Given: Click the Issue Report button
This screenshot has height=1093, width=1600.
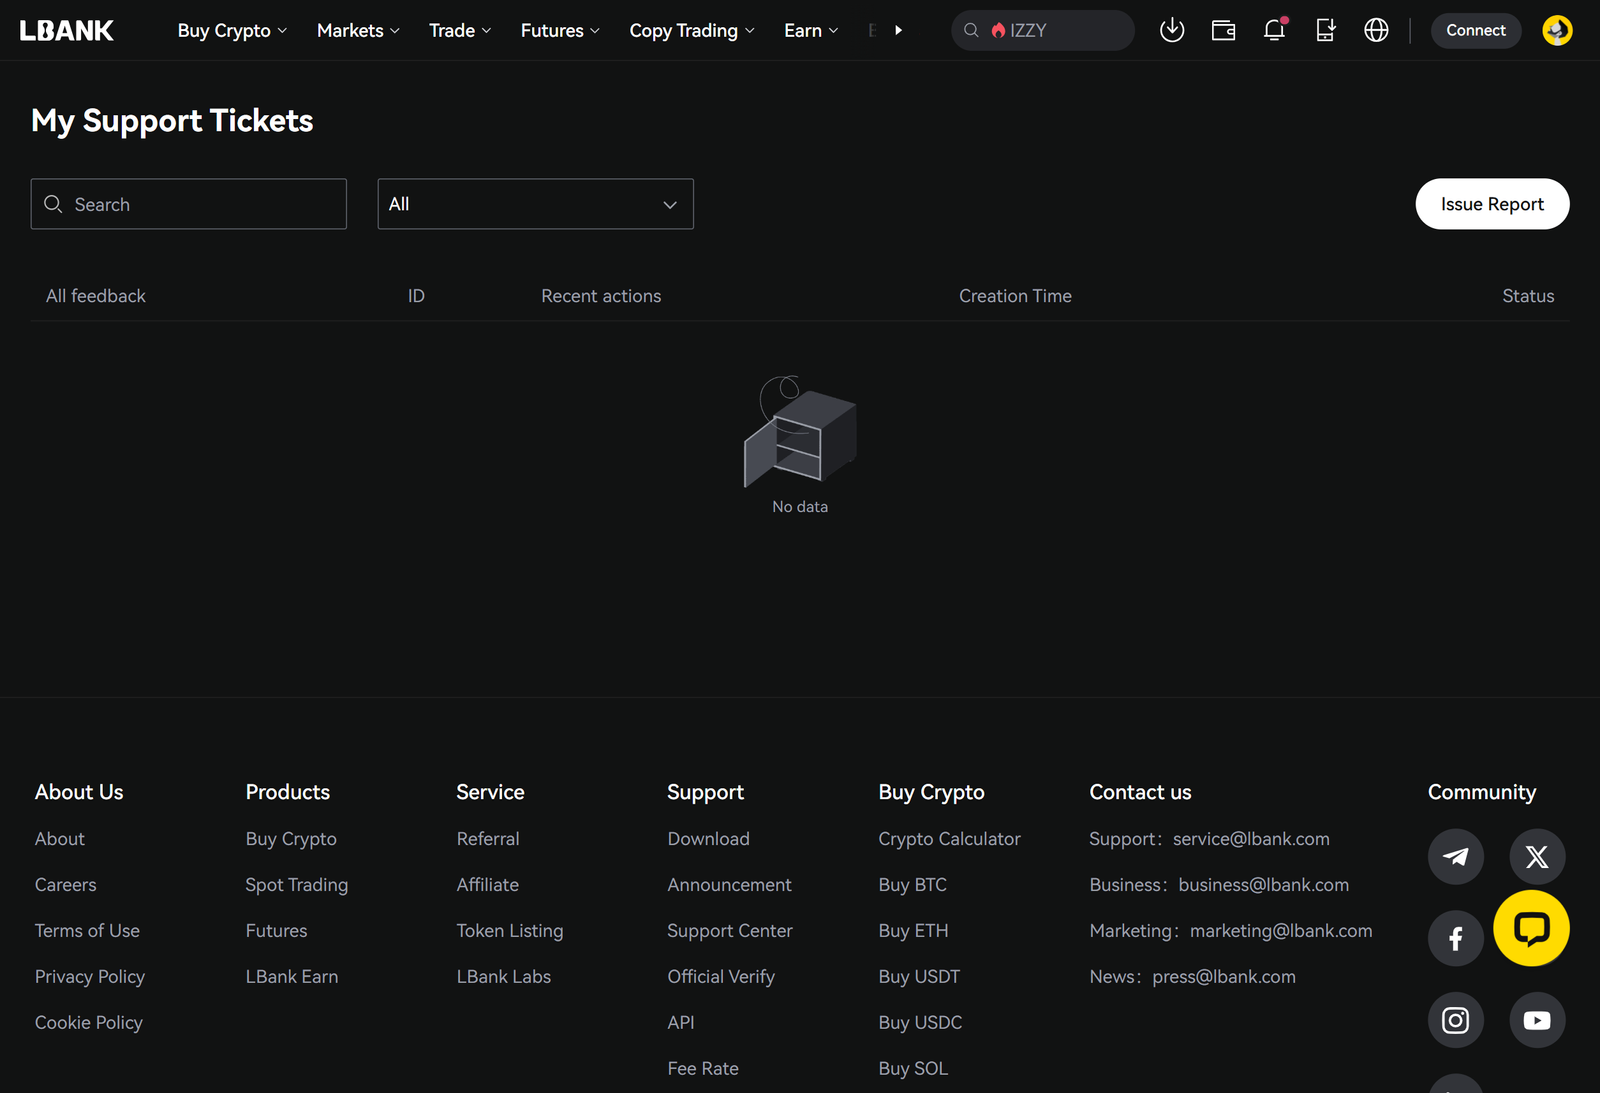Looking at the screenshot, I should (x=1492, y=204).
